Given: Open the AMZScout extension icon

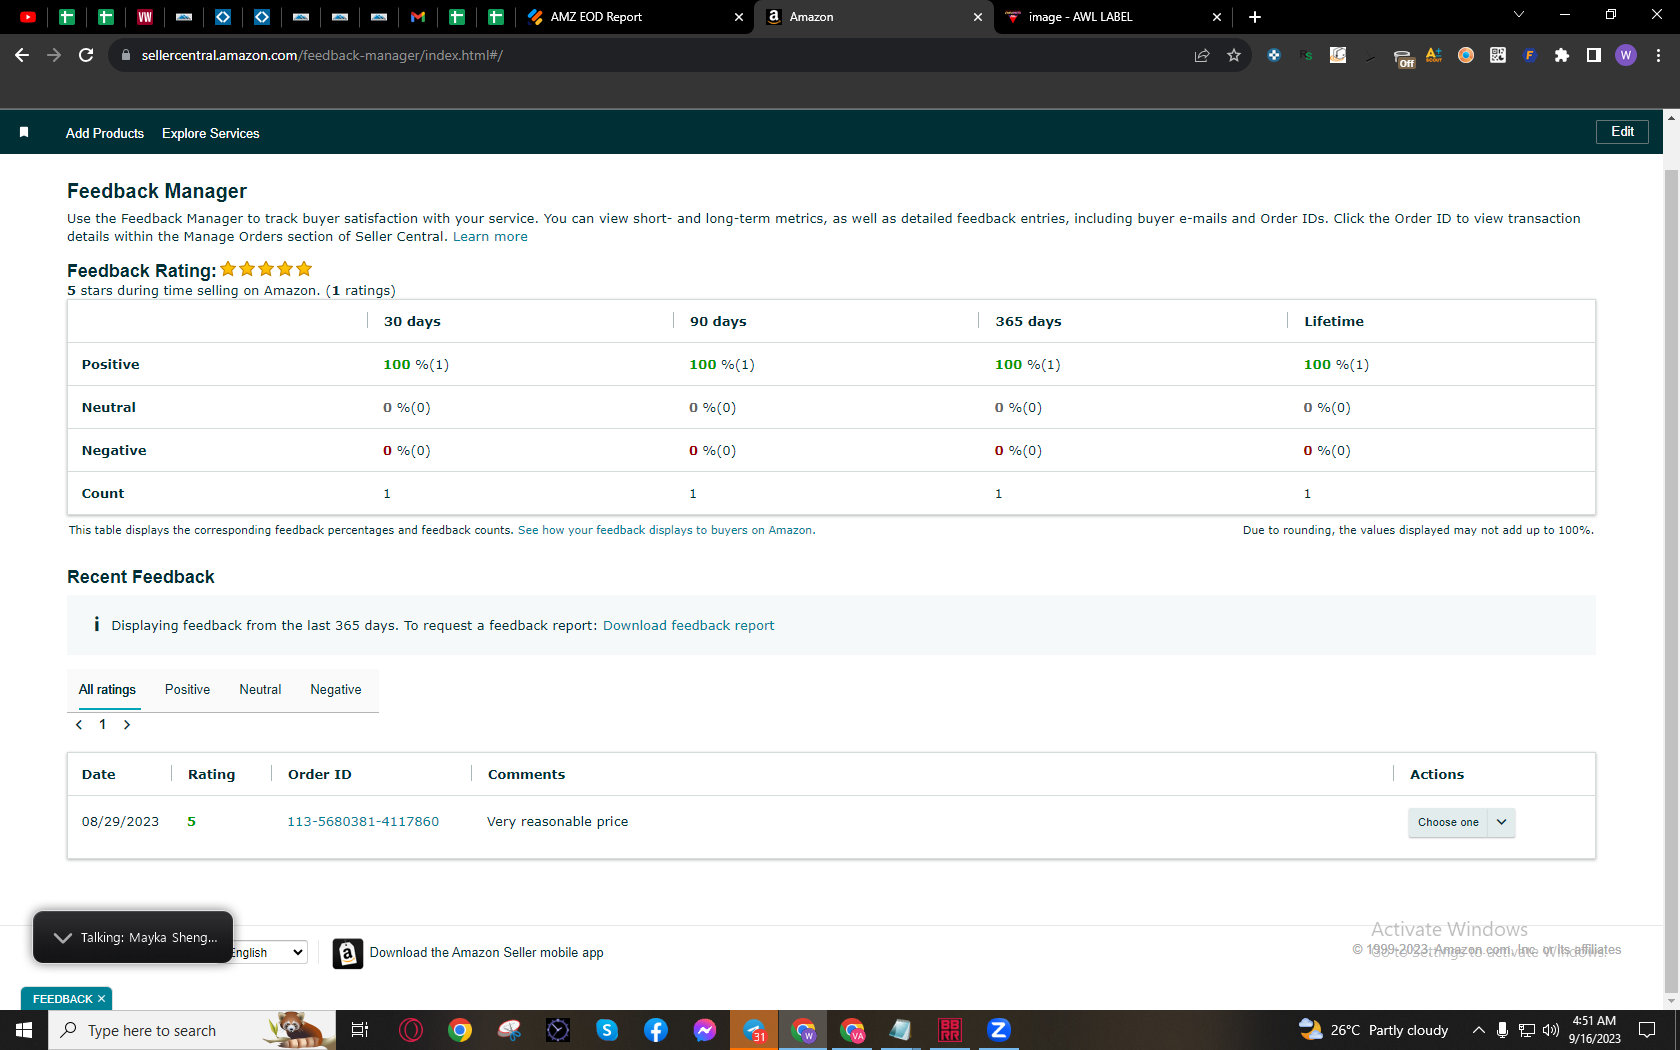Looking at the screenshot, I should pyautogui.click(x=1434, y=55).
